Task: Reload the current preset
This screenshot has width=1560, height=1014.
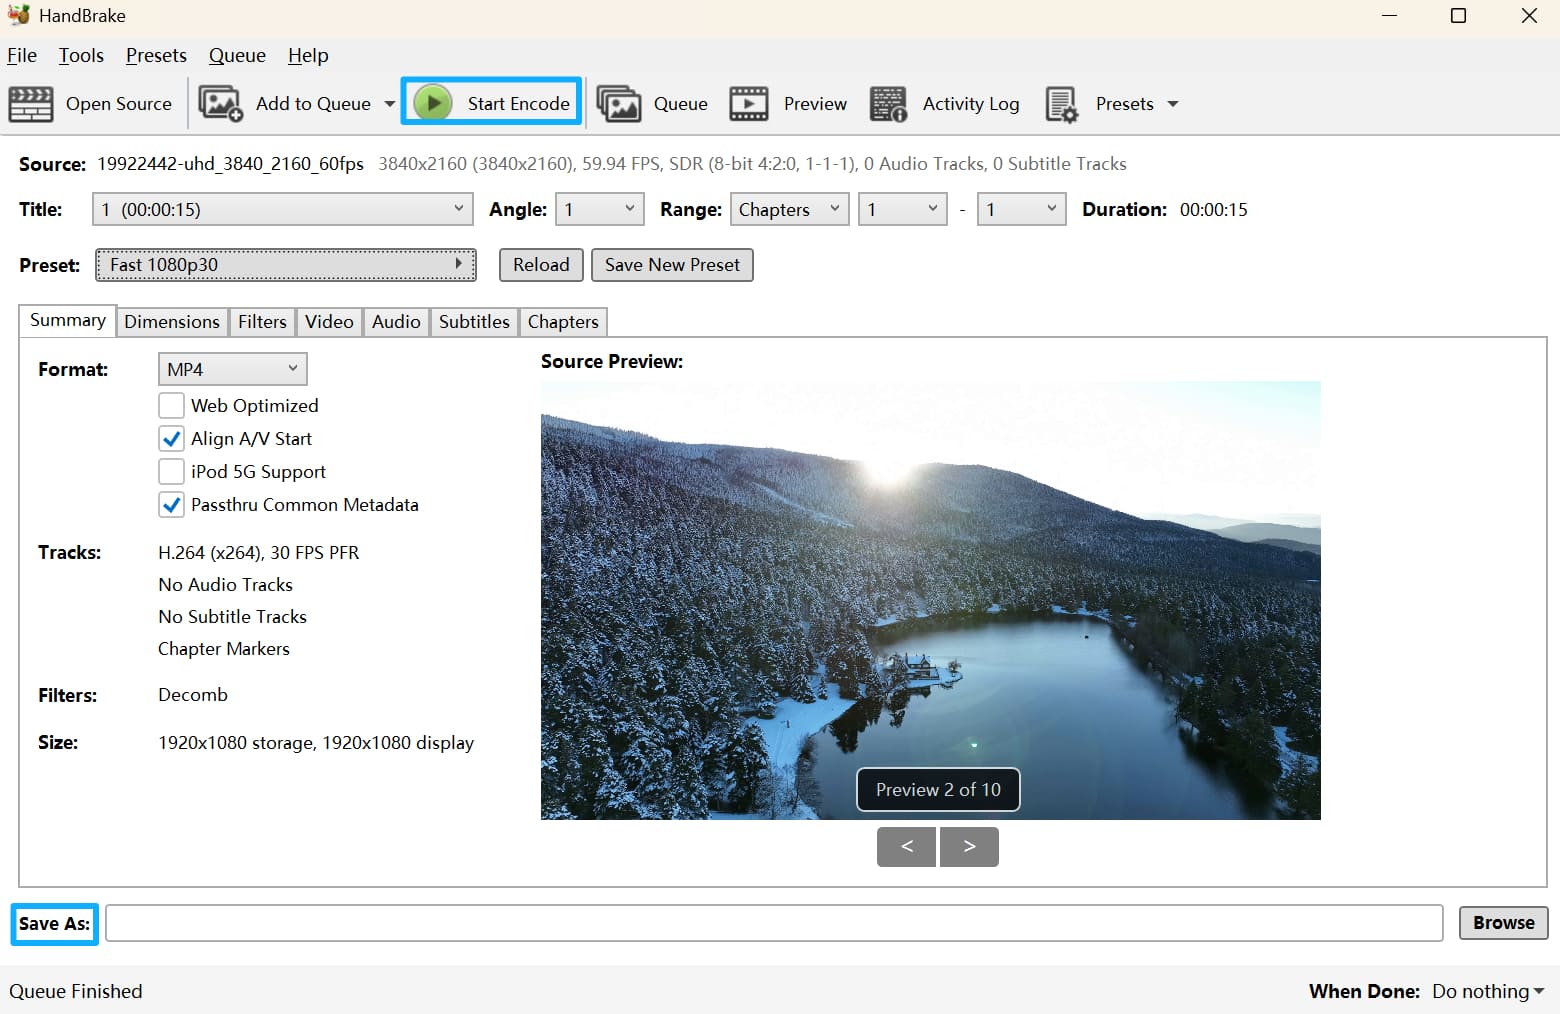Action: 540,265
